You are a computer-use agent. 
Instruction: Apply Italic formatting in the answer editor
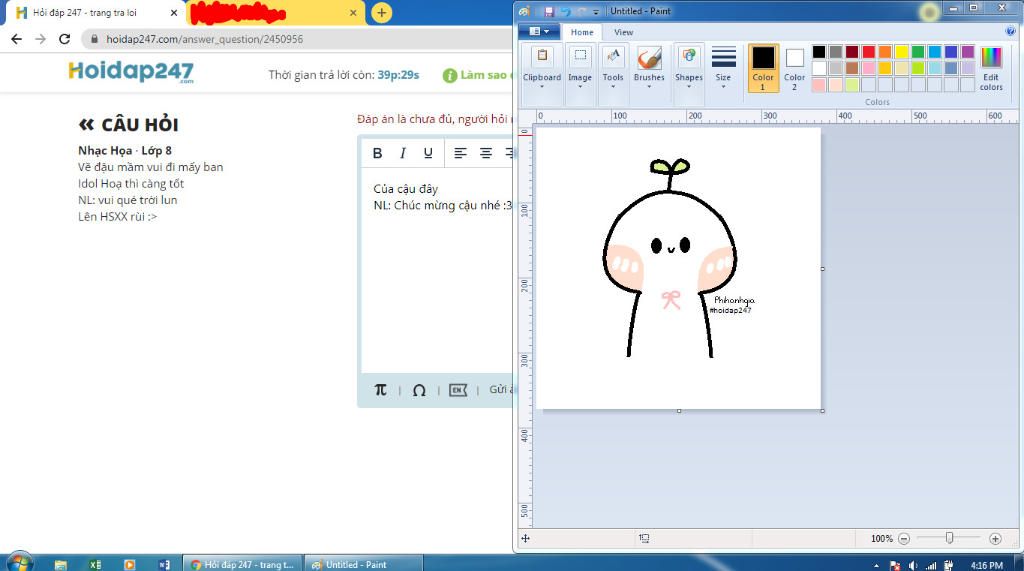coord(402,153)
